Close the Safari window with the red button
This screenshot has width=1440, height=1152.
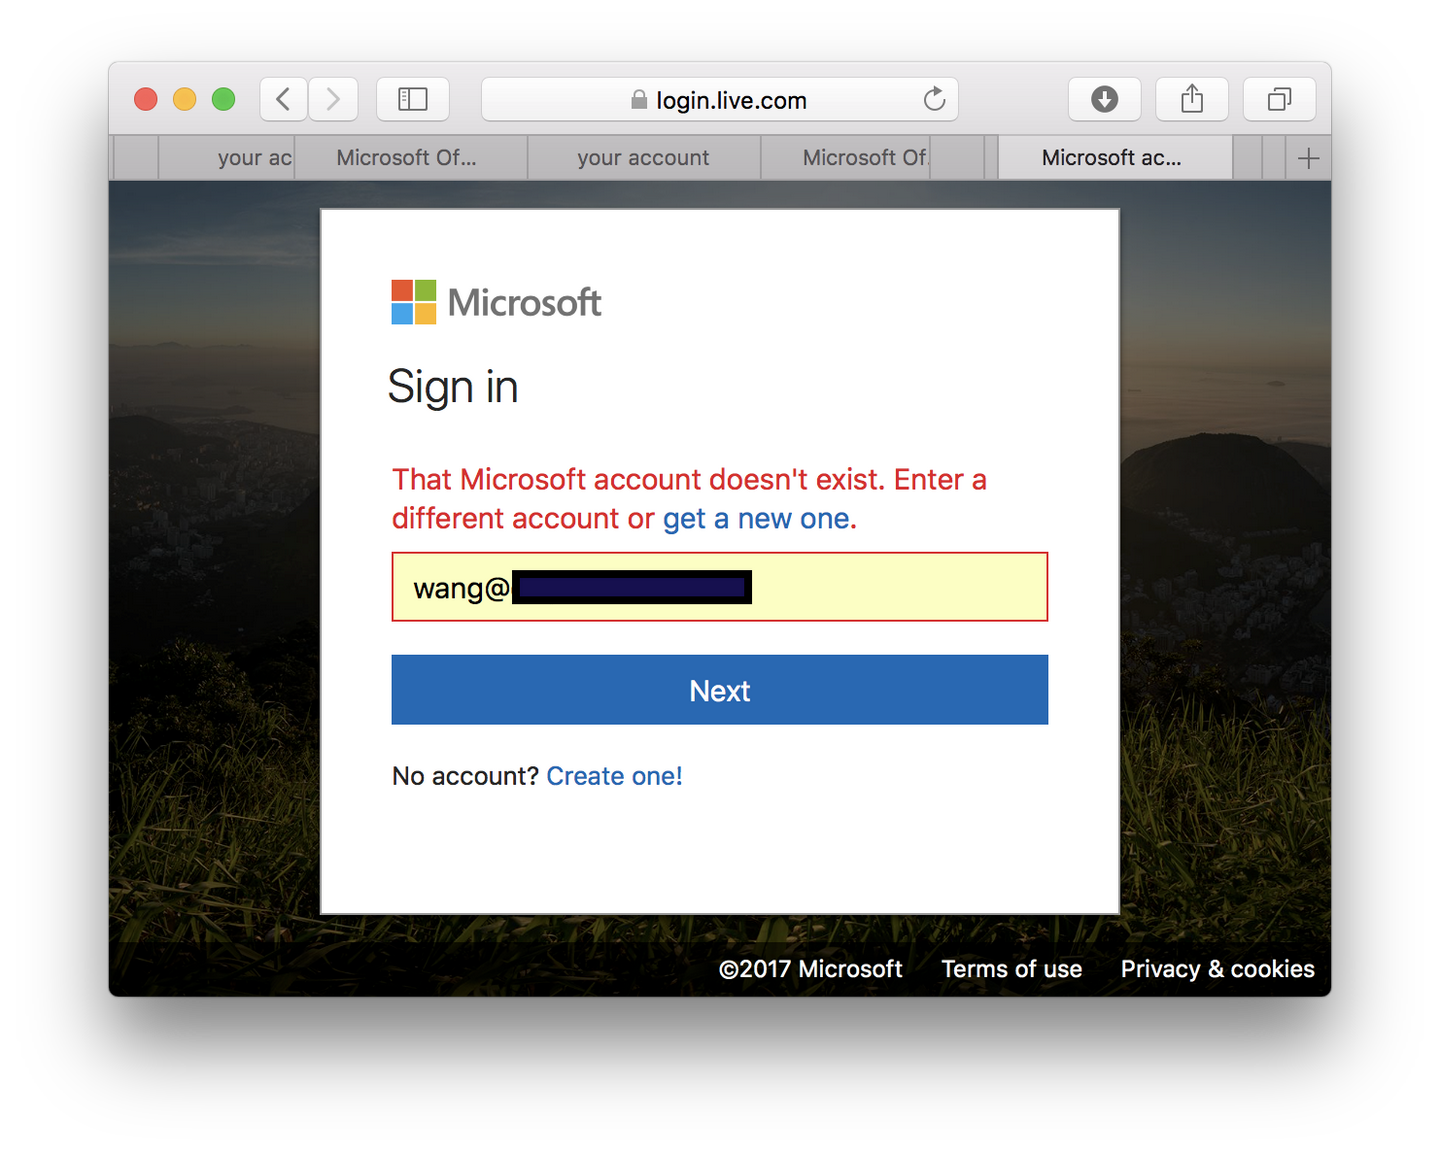click(146, 99)
